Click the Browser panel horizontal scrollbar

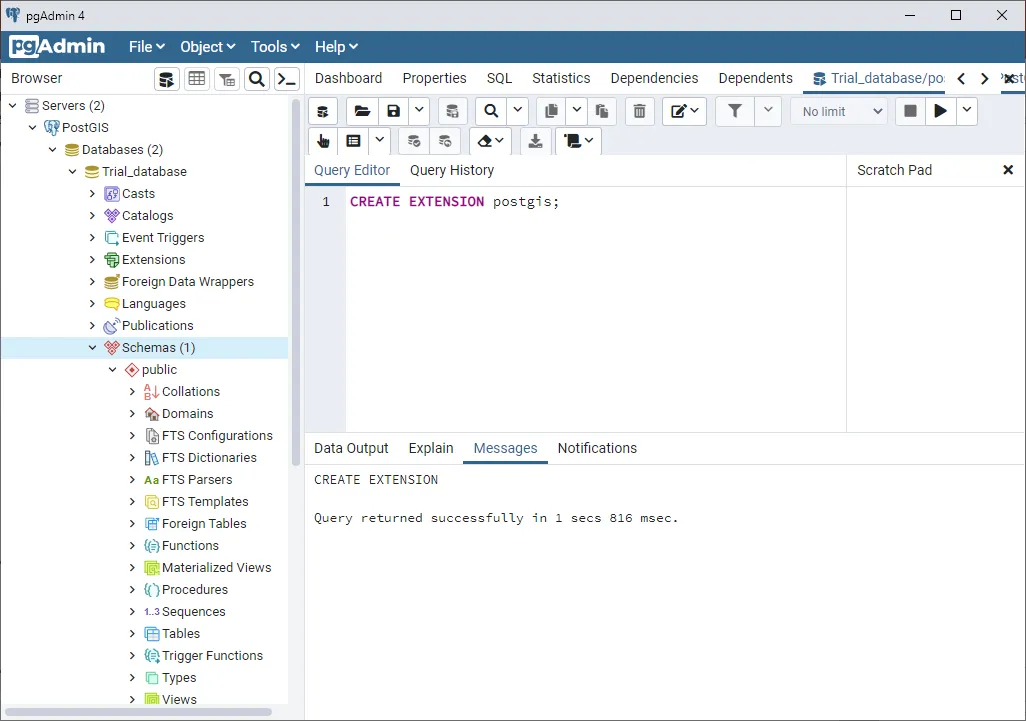138,712
